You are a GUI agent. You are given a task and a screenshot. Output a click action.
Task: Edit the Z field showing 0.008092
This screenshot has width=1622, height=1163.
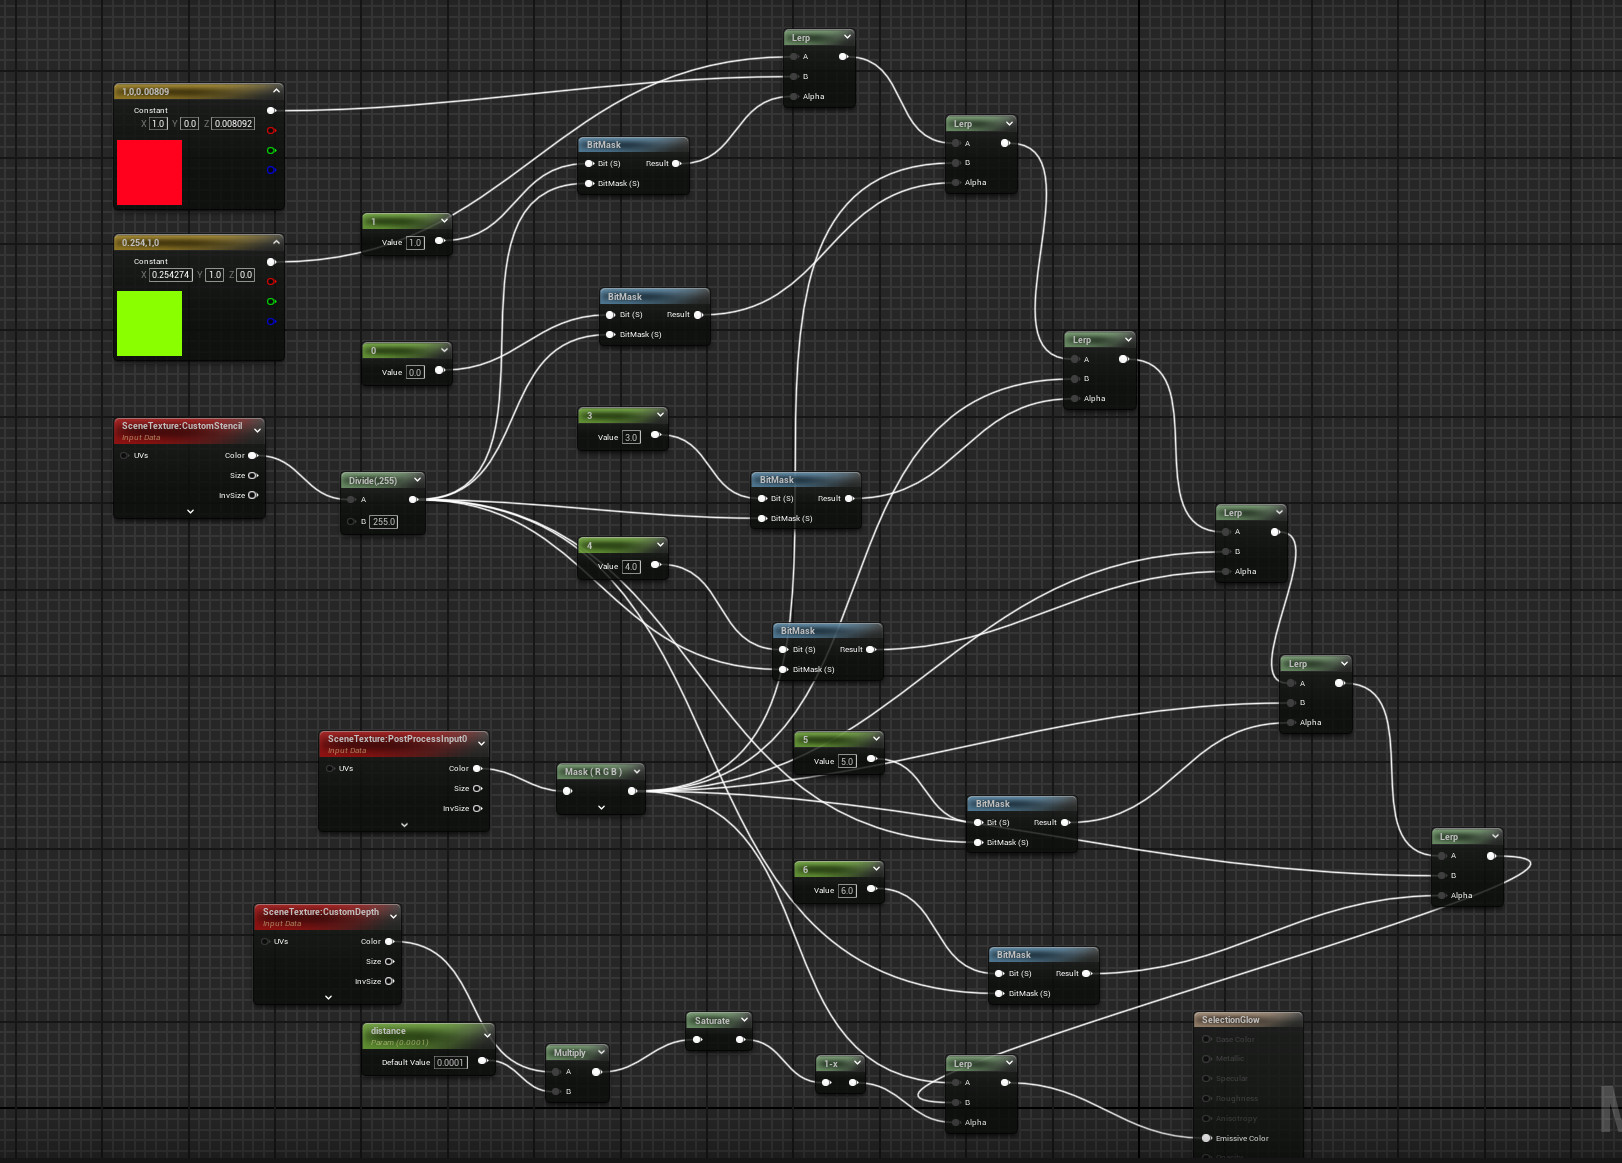[233, 124]
